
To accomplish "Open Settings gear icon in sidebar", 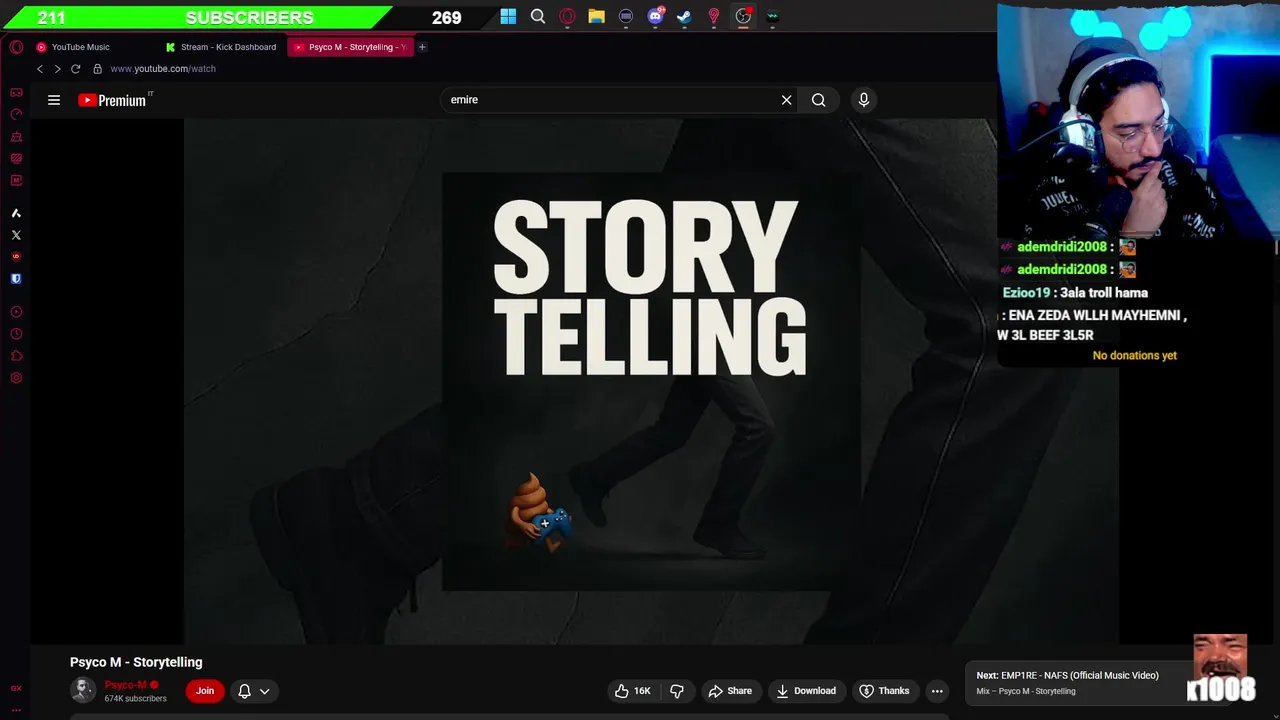I will tap(16, 378).
